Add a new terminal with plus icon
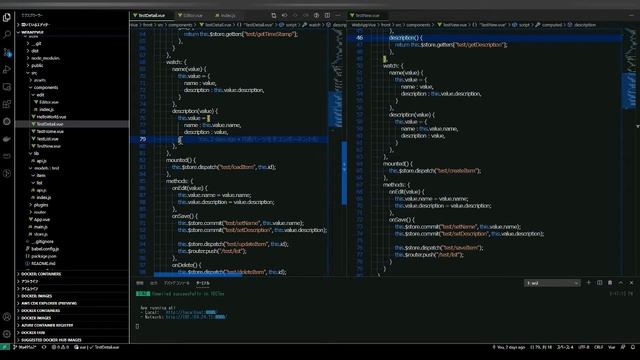Viewport: 640px width, 360px height. point(589,282)
